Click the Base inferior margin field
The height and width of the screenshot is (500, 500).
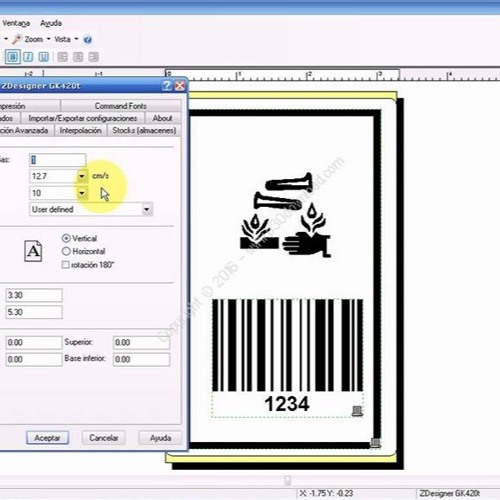tap(142, 359)
